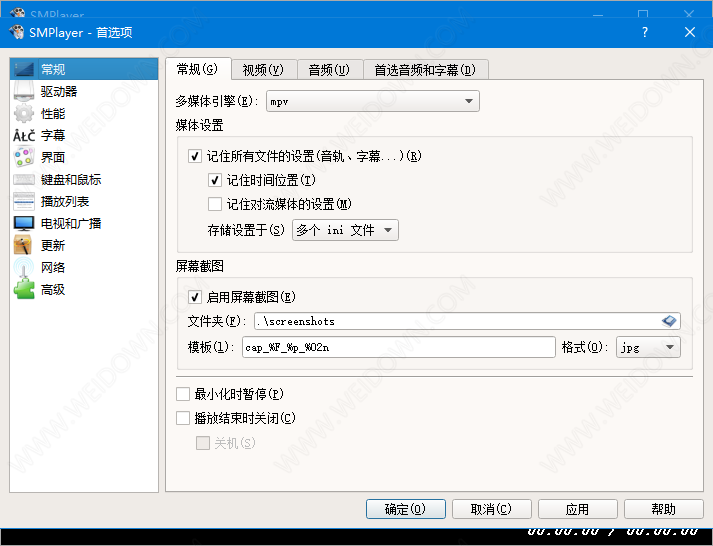713x546 pixels.
Task: Click the greyed 关机 checkbox
Action: tap(203, 443)
